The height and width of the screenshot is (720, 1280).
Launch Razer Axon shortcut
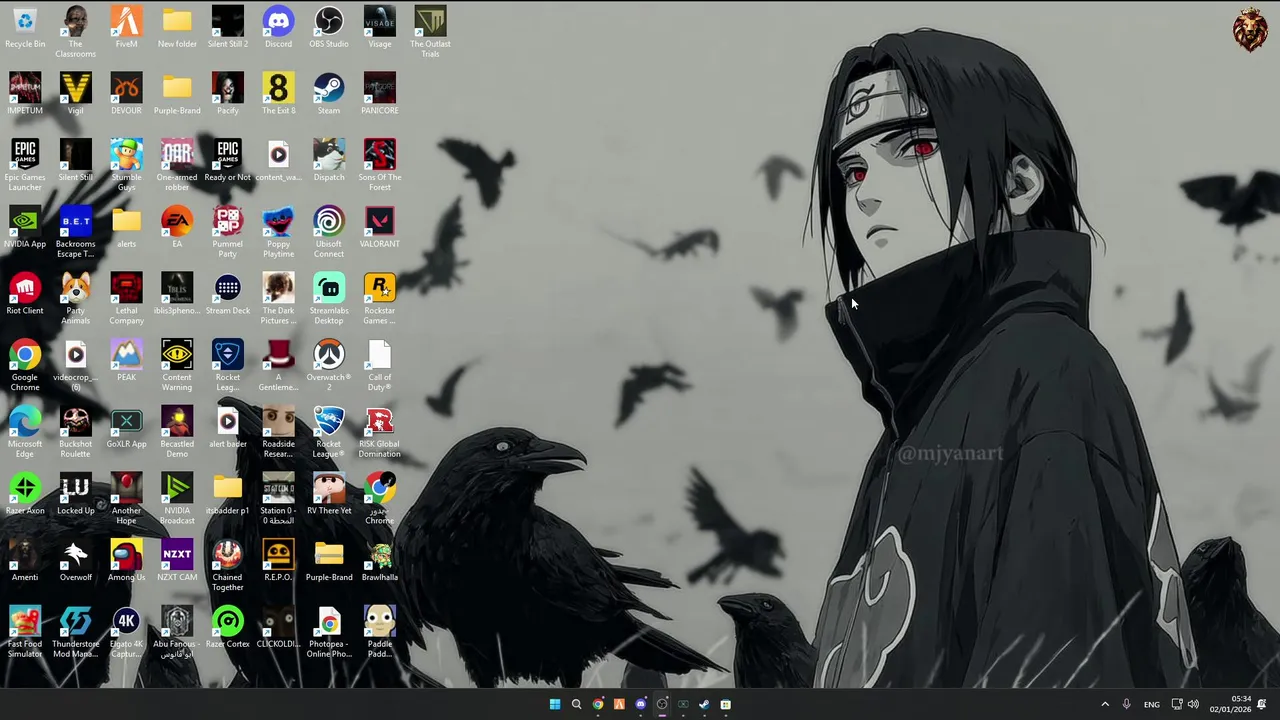pyautogui.click(x=25, y=495)
